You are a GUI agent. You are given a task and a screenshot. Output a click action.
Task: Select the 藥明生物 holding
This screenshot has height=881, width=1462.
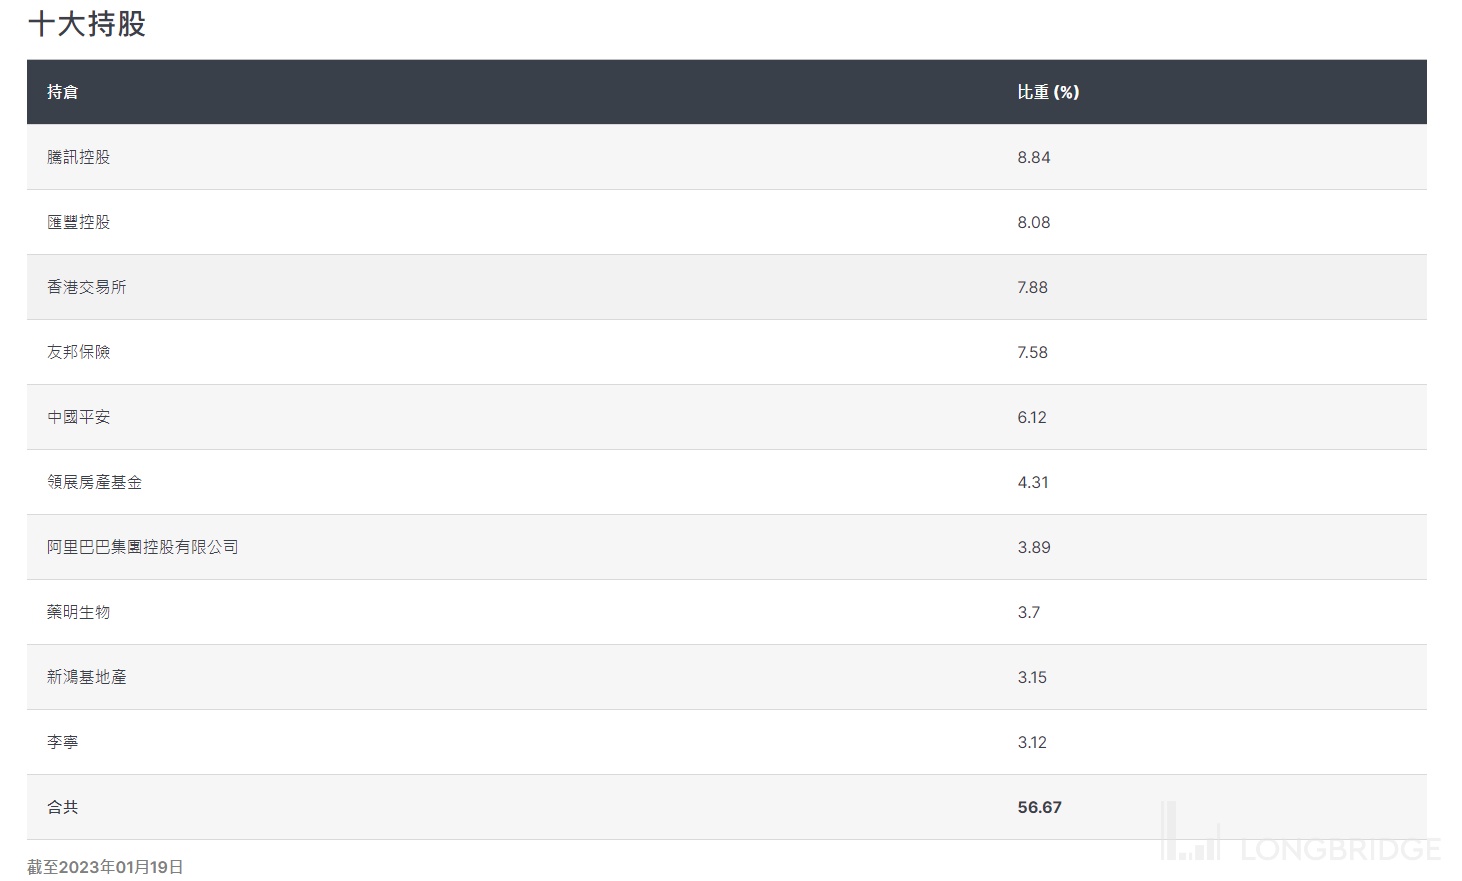[79, 612]
